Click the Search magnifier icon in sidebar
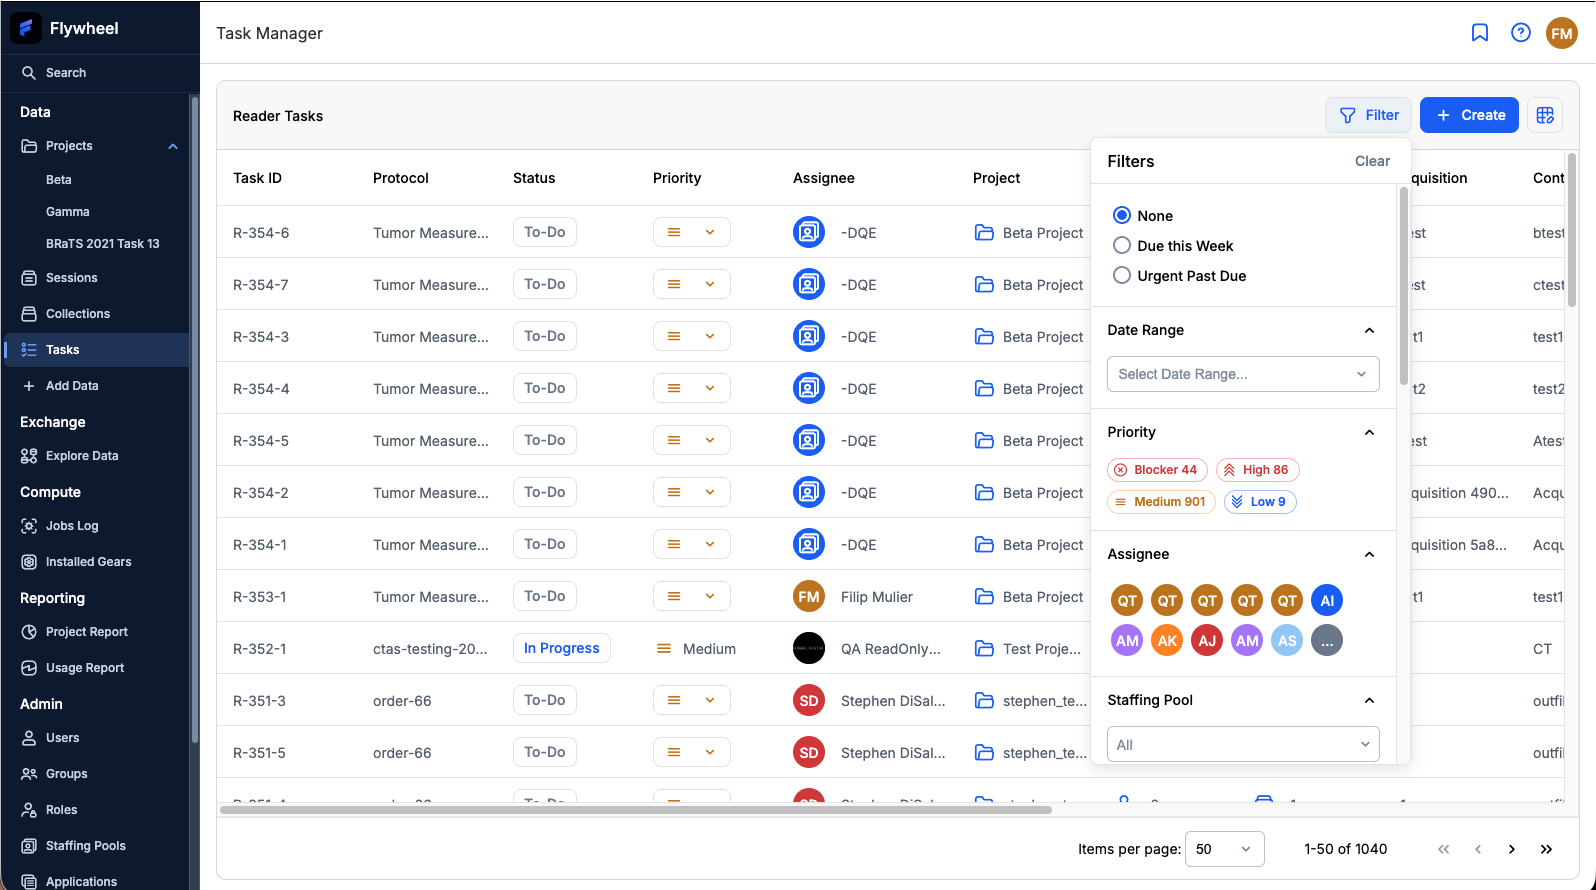Screen dimensions: 1596x890 point(29,73)
